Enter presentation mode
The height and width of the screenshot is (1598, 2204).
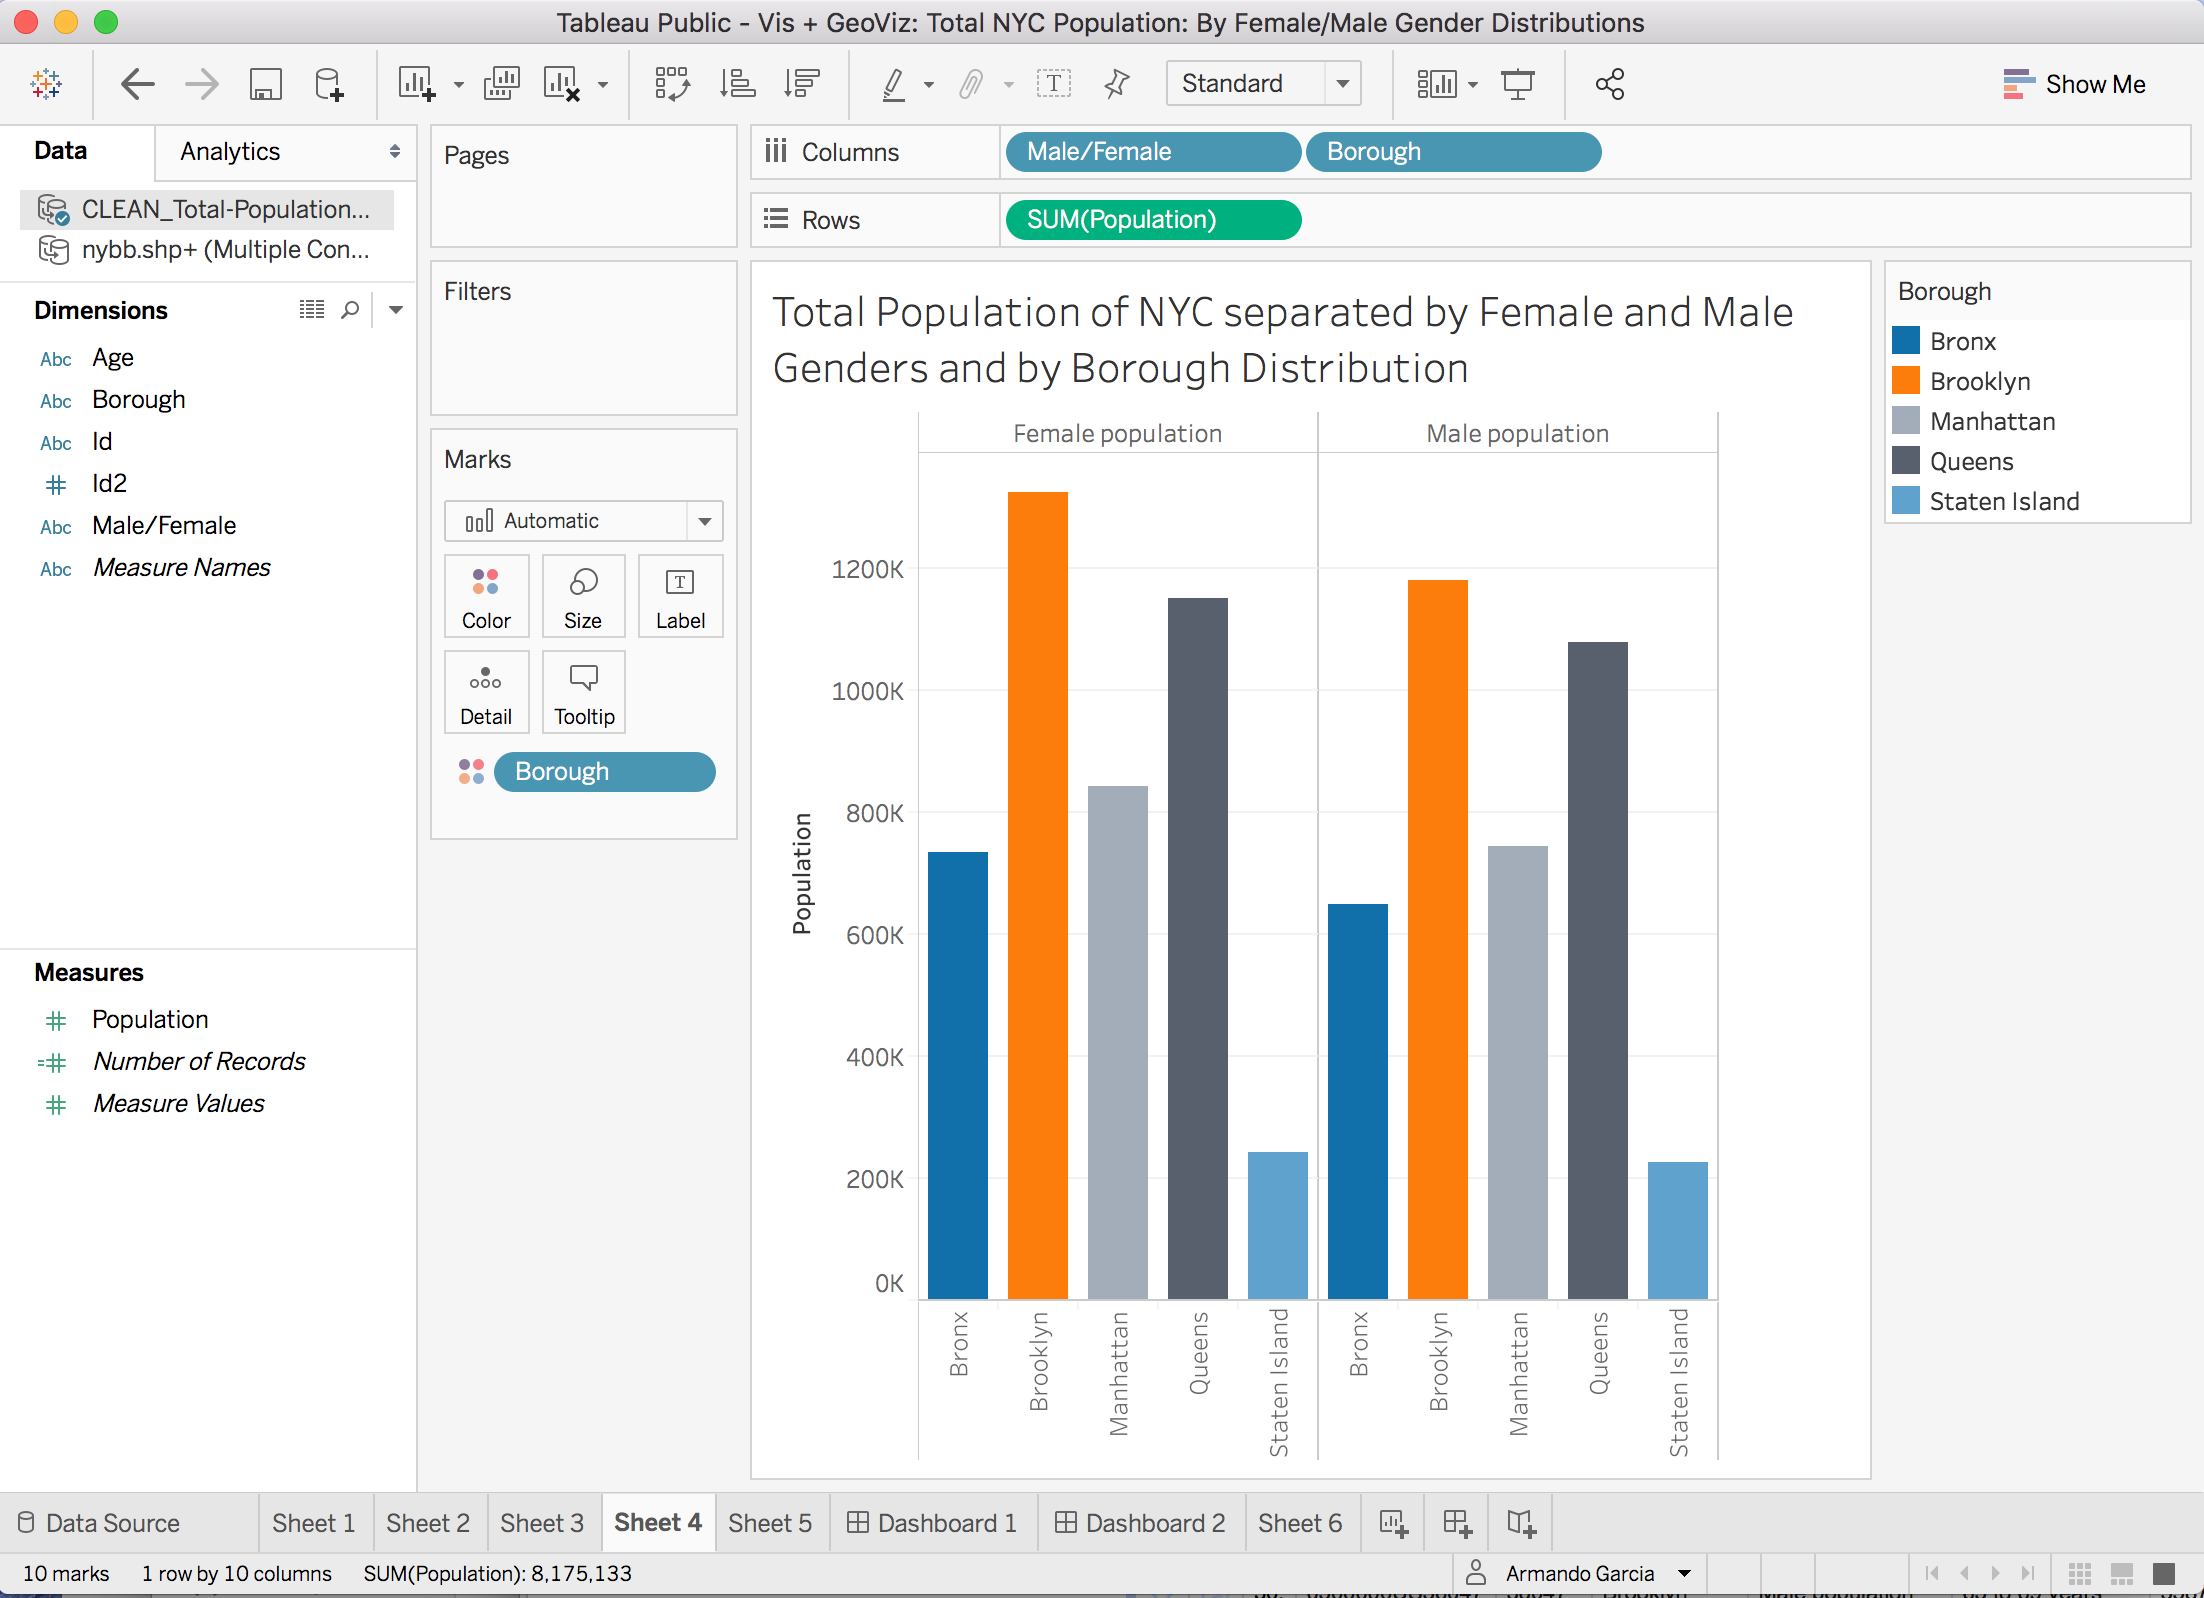pos(1518,84)
